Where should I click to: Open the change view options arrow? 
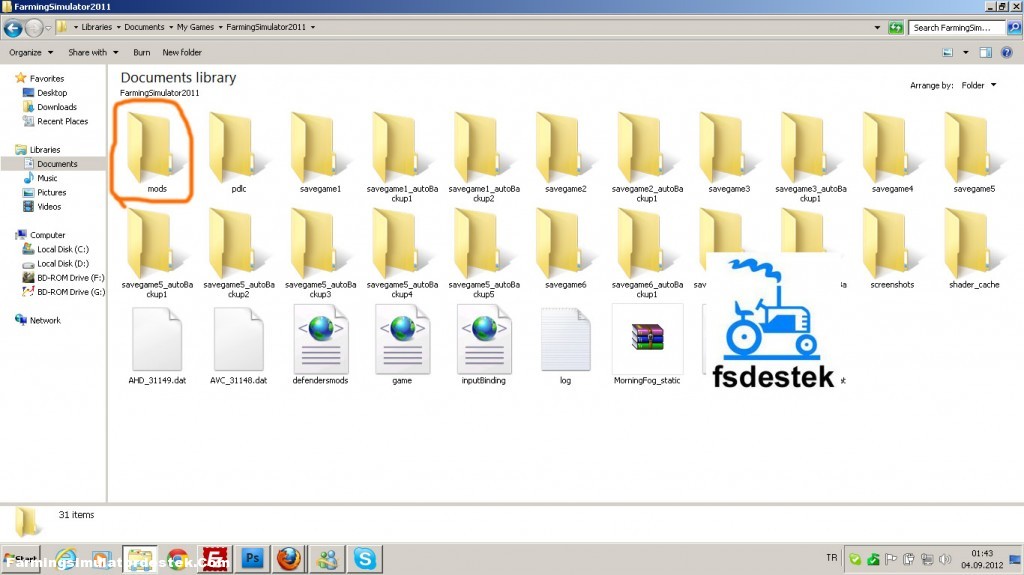pyautogui.click(x=964, y=52)
